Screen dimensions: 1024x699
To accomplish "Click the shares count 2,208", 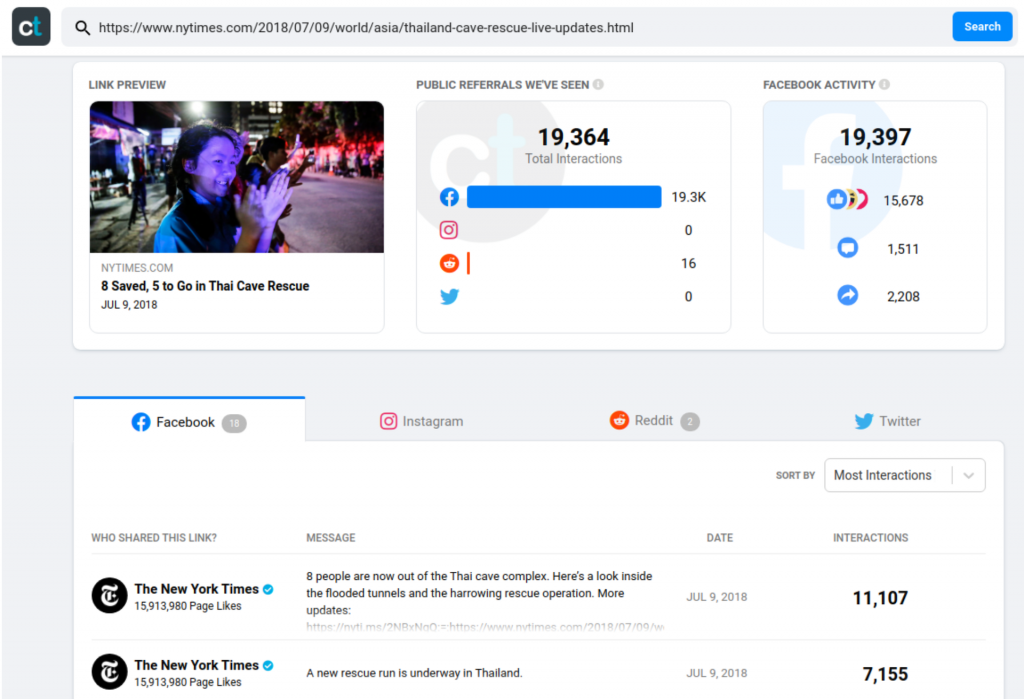I will 903,297.
